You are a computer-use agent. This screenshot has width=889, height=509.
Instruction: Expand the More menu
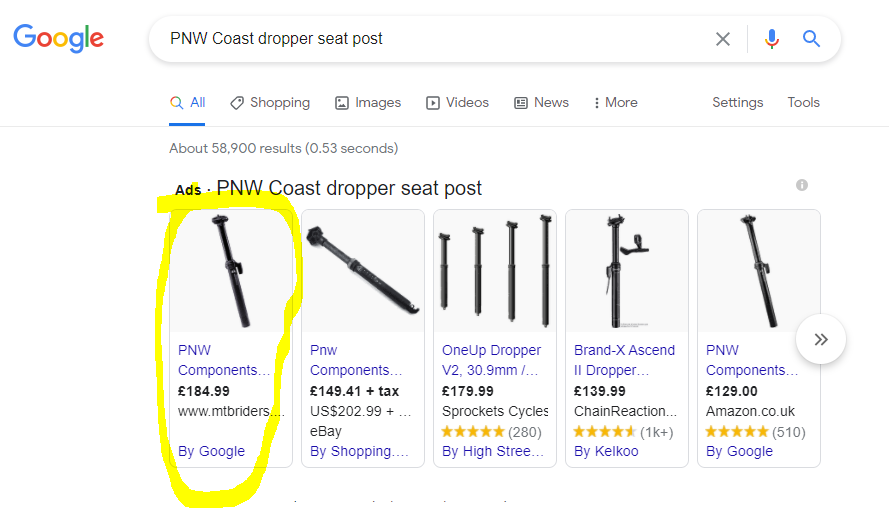click(615, 103)
